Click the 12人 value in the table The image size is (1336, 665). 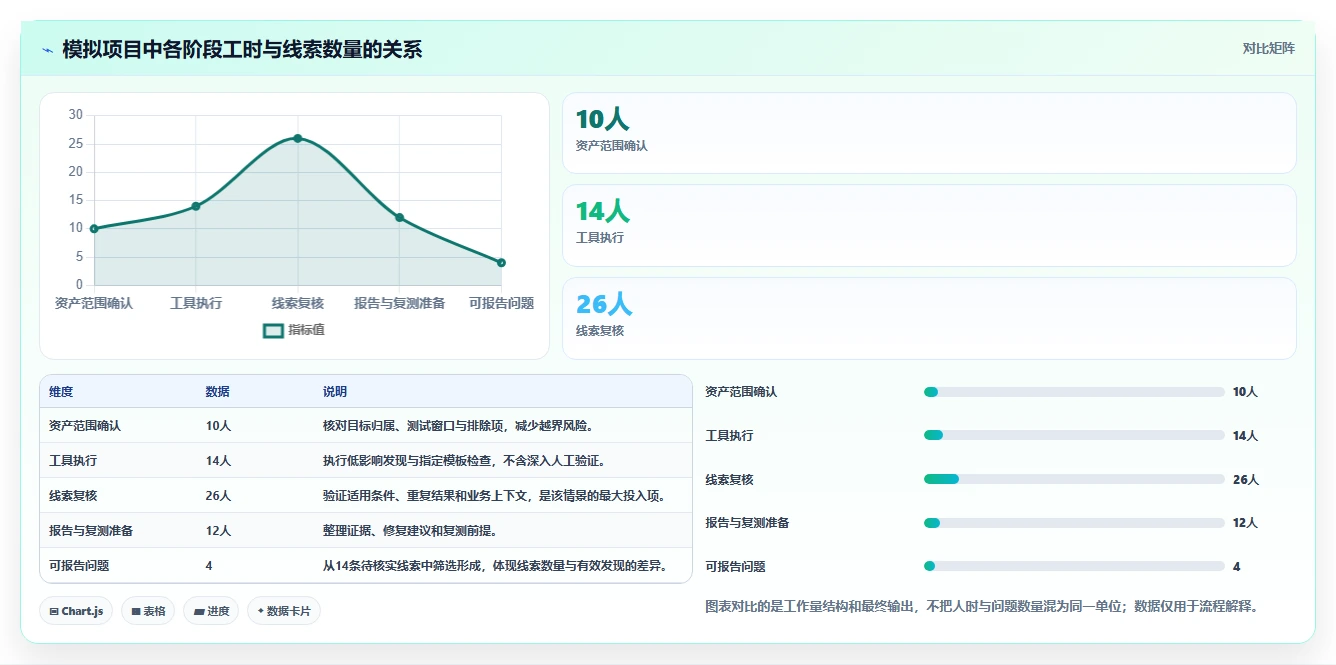pyautogui.click(x=218, y=531)
